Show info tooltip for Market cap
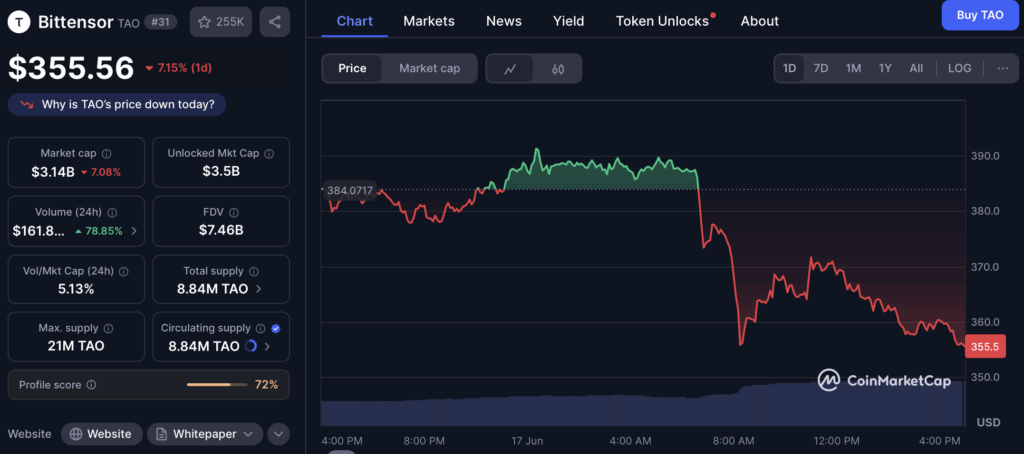Screen dimensions: 1024x454 pyautogui.click(x=106, y=154)
